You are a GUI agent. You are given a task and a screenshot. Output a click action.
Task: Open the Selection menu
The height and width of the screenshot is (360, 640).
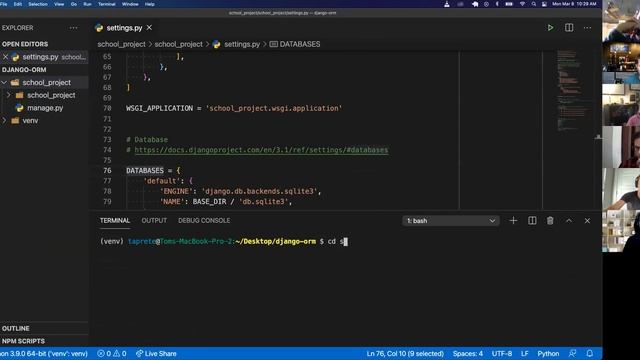coord(38,4)
